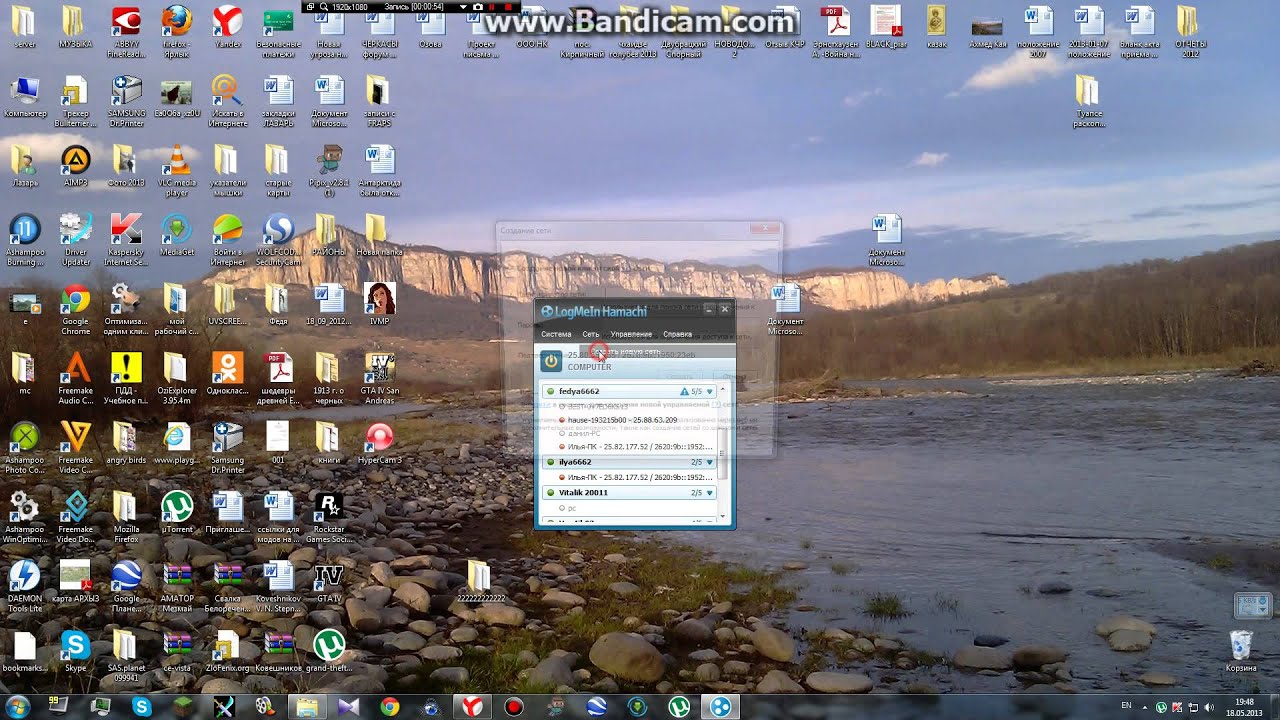
Task: Click the Bandicam taskbar record icon
Action: [513, 707]
